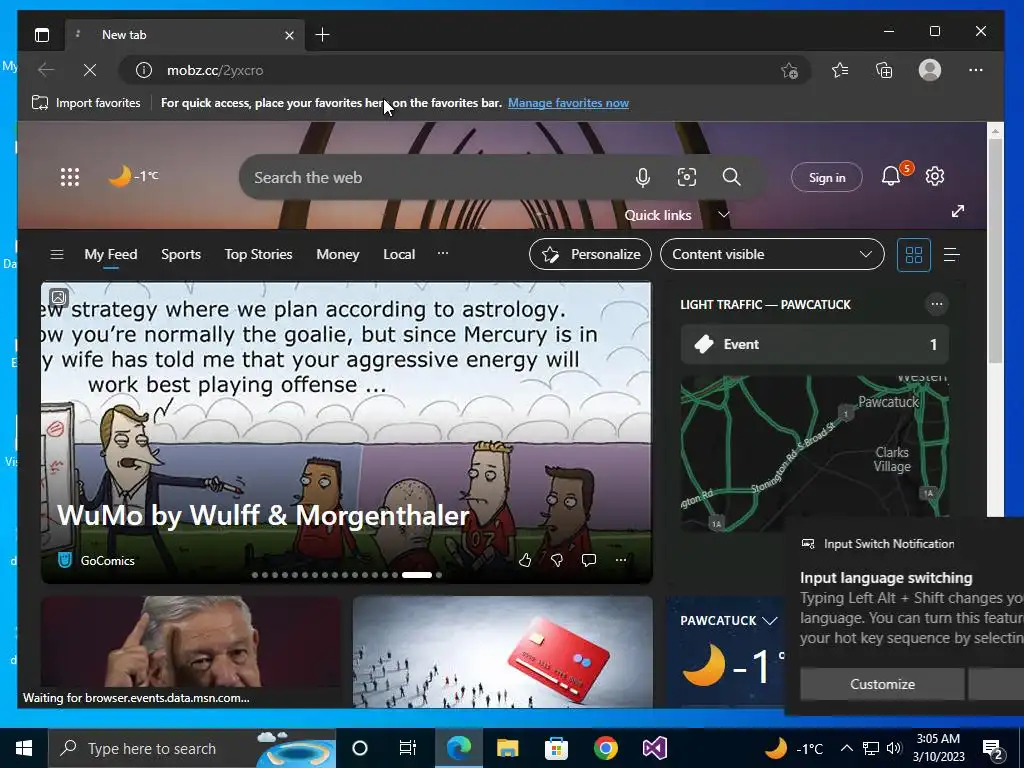Open Manage favorites now link
The height and width of the screenshot is (768, 1024).
(568, 103)
